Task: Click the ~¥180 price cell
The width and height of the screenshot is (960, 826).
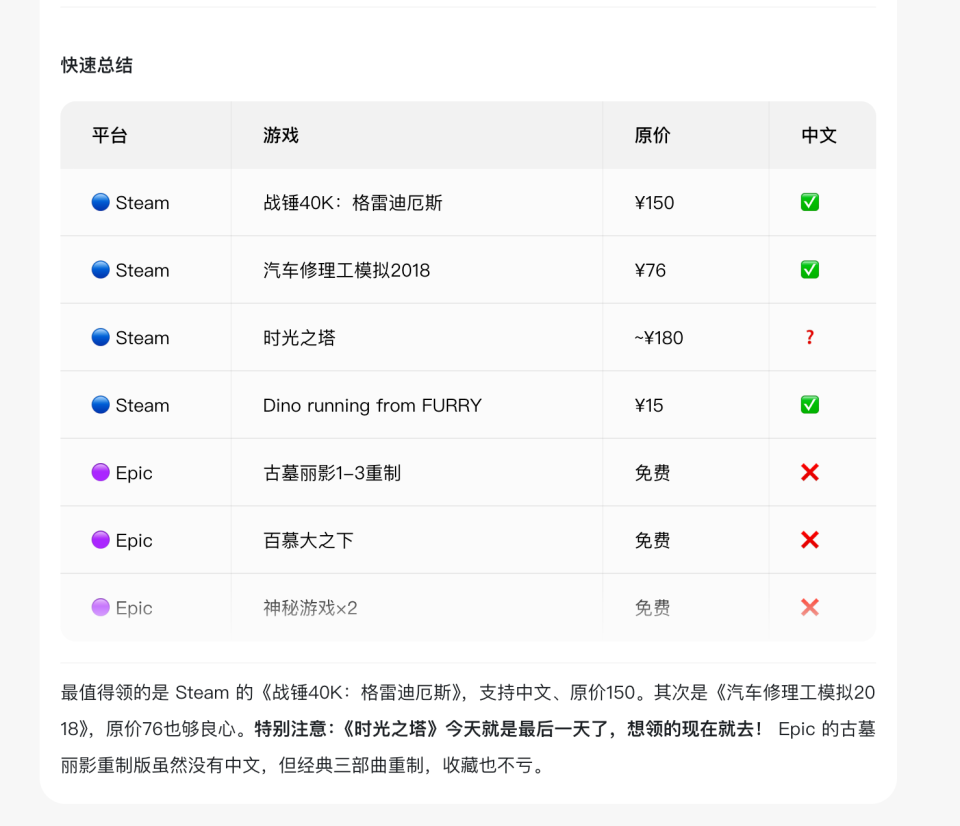Action: [658, 338]
